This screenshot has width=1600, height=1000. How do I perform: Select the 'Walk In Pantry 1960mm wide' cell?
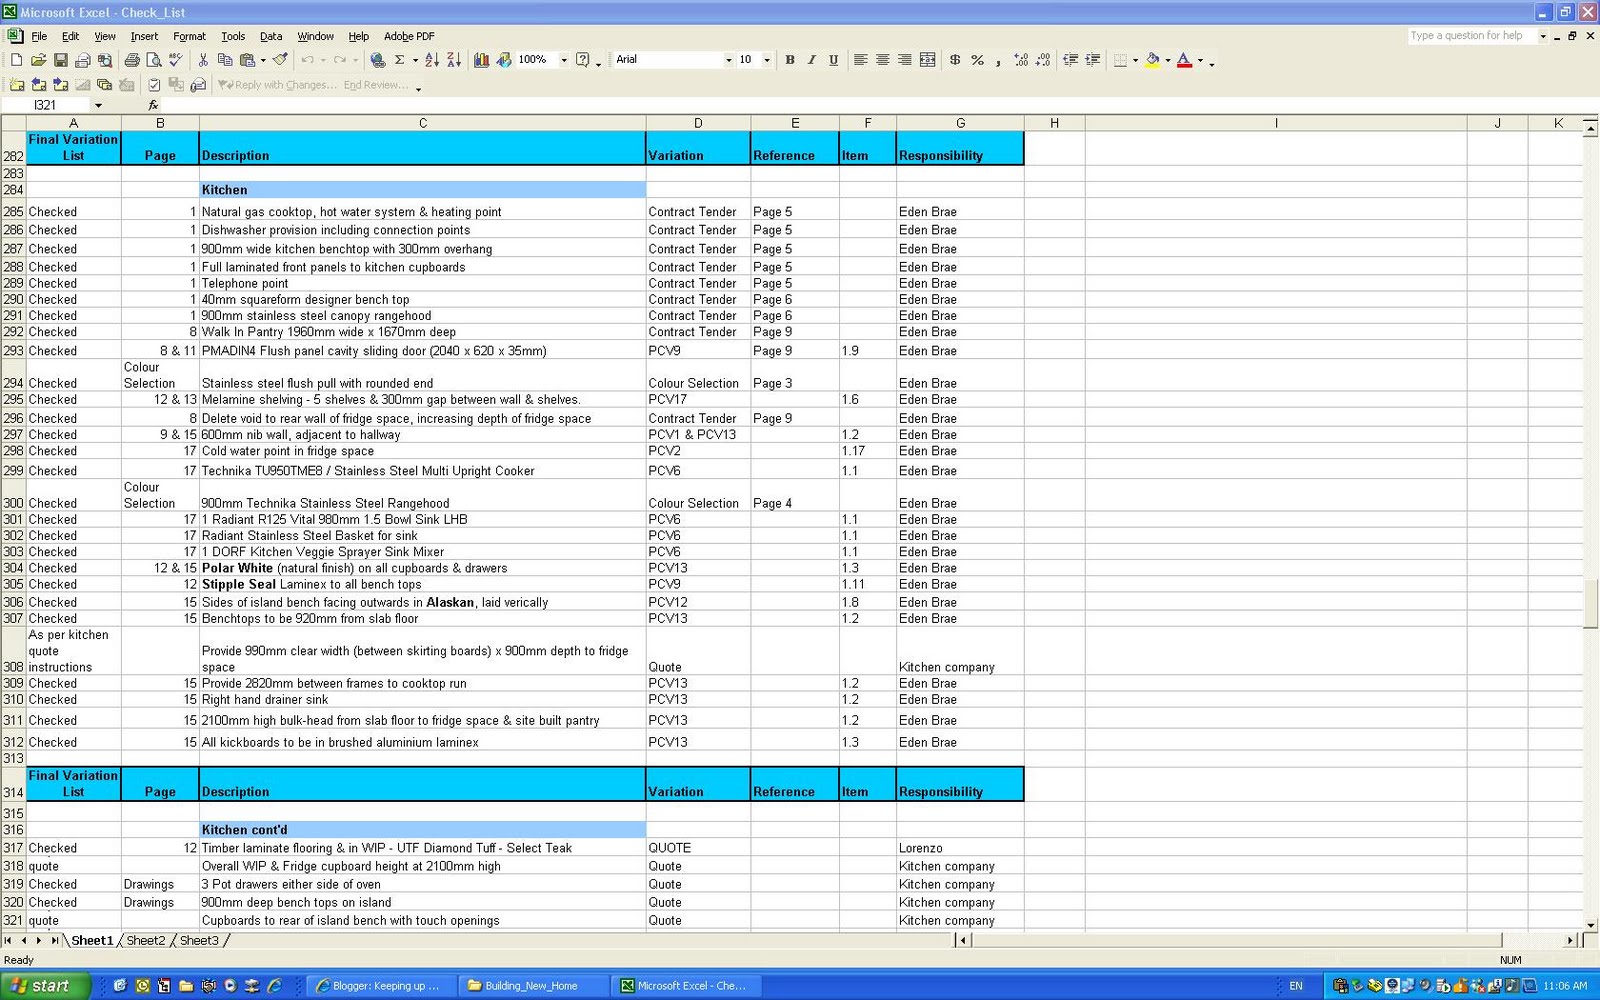[423, 332]
